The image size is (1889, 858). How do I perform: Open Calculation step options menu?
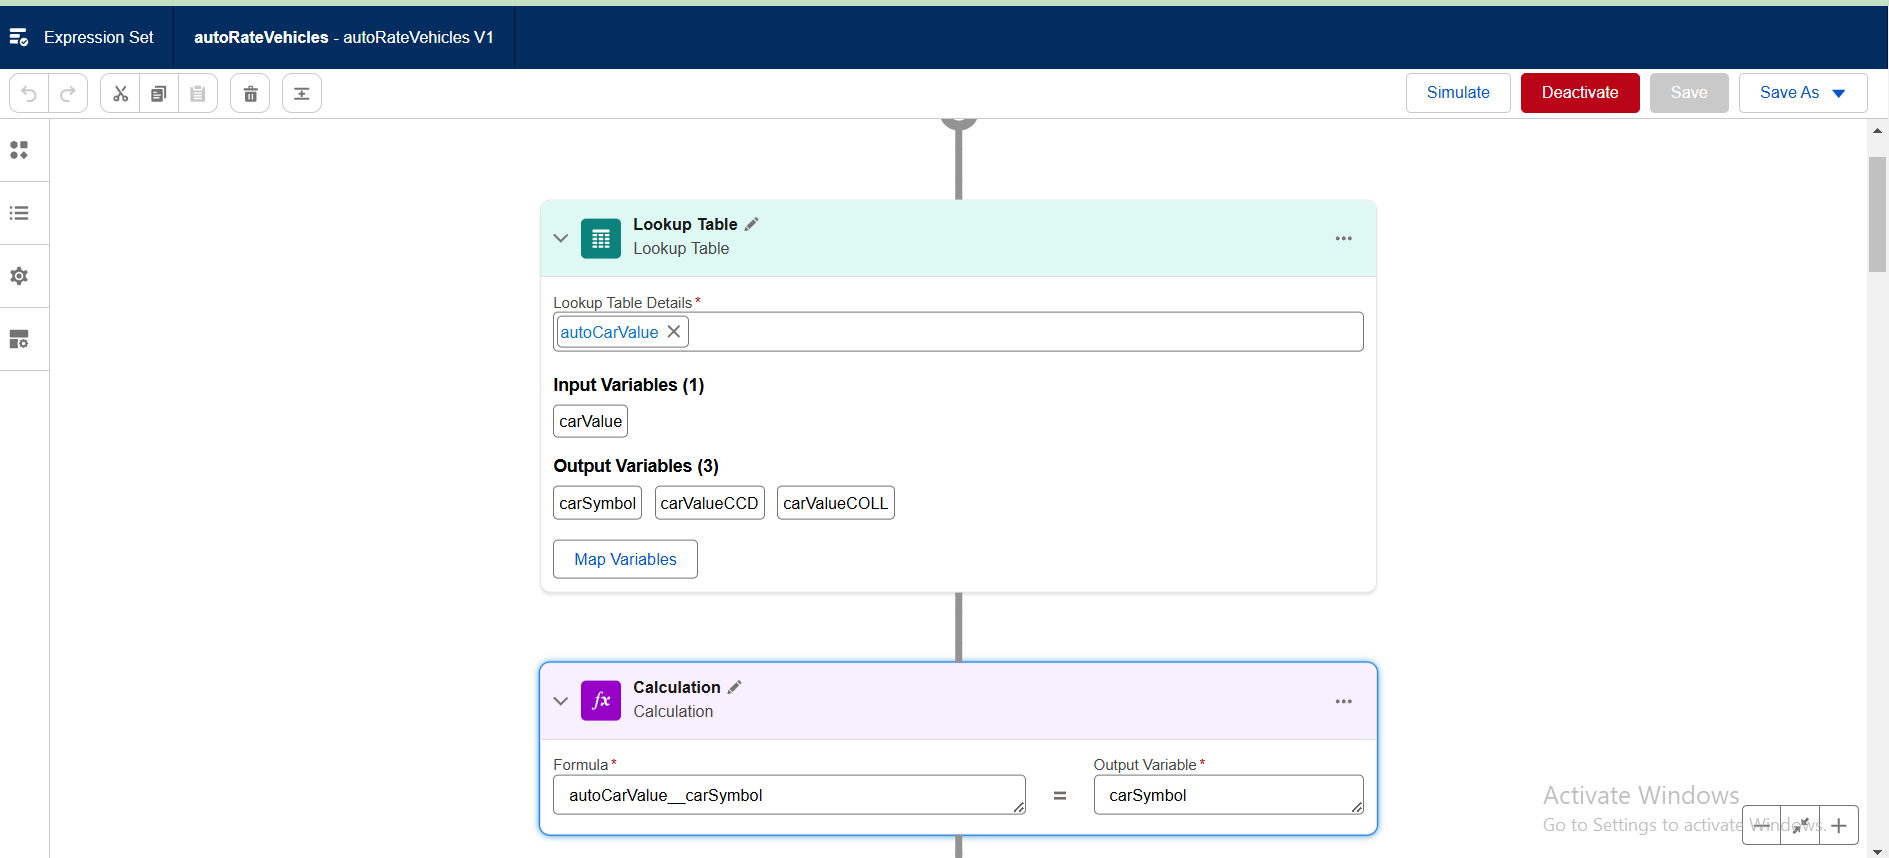(1343, 701)
